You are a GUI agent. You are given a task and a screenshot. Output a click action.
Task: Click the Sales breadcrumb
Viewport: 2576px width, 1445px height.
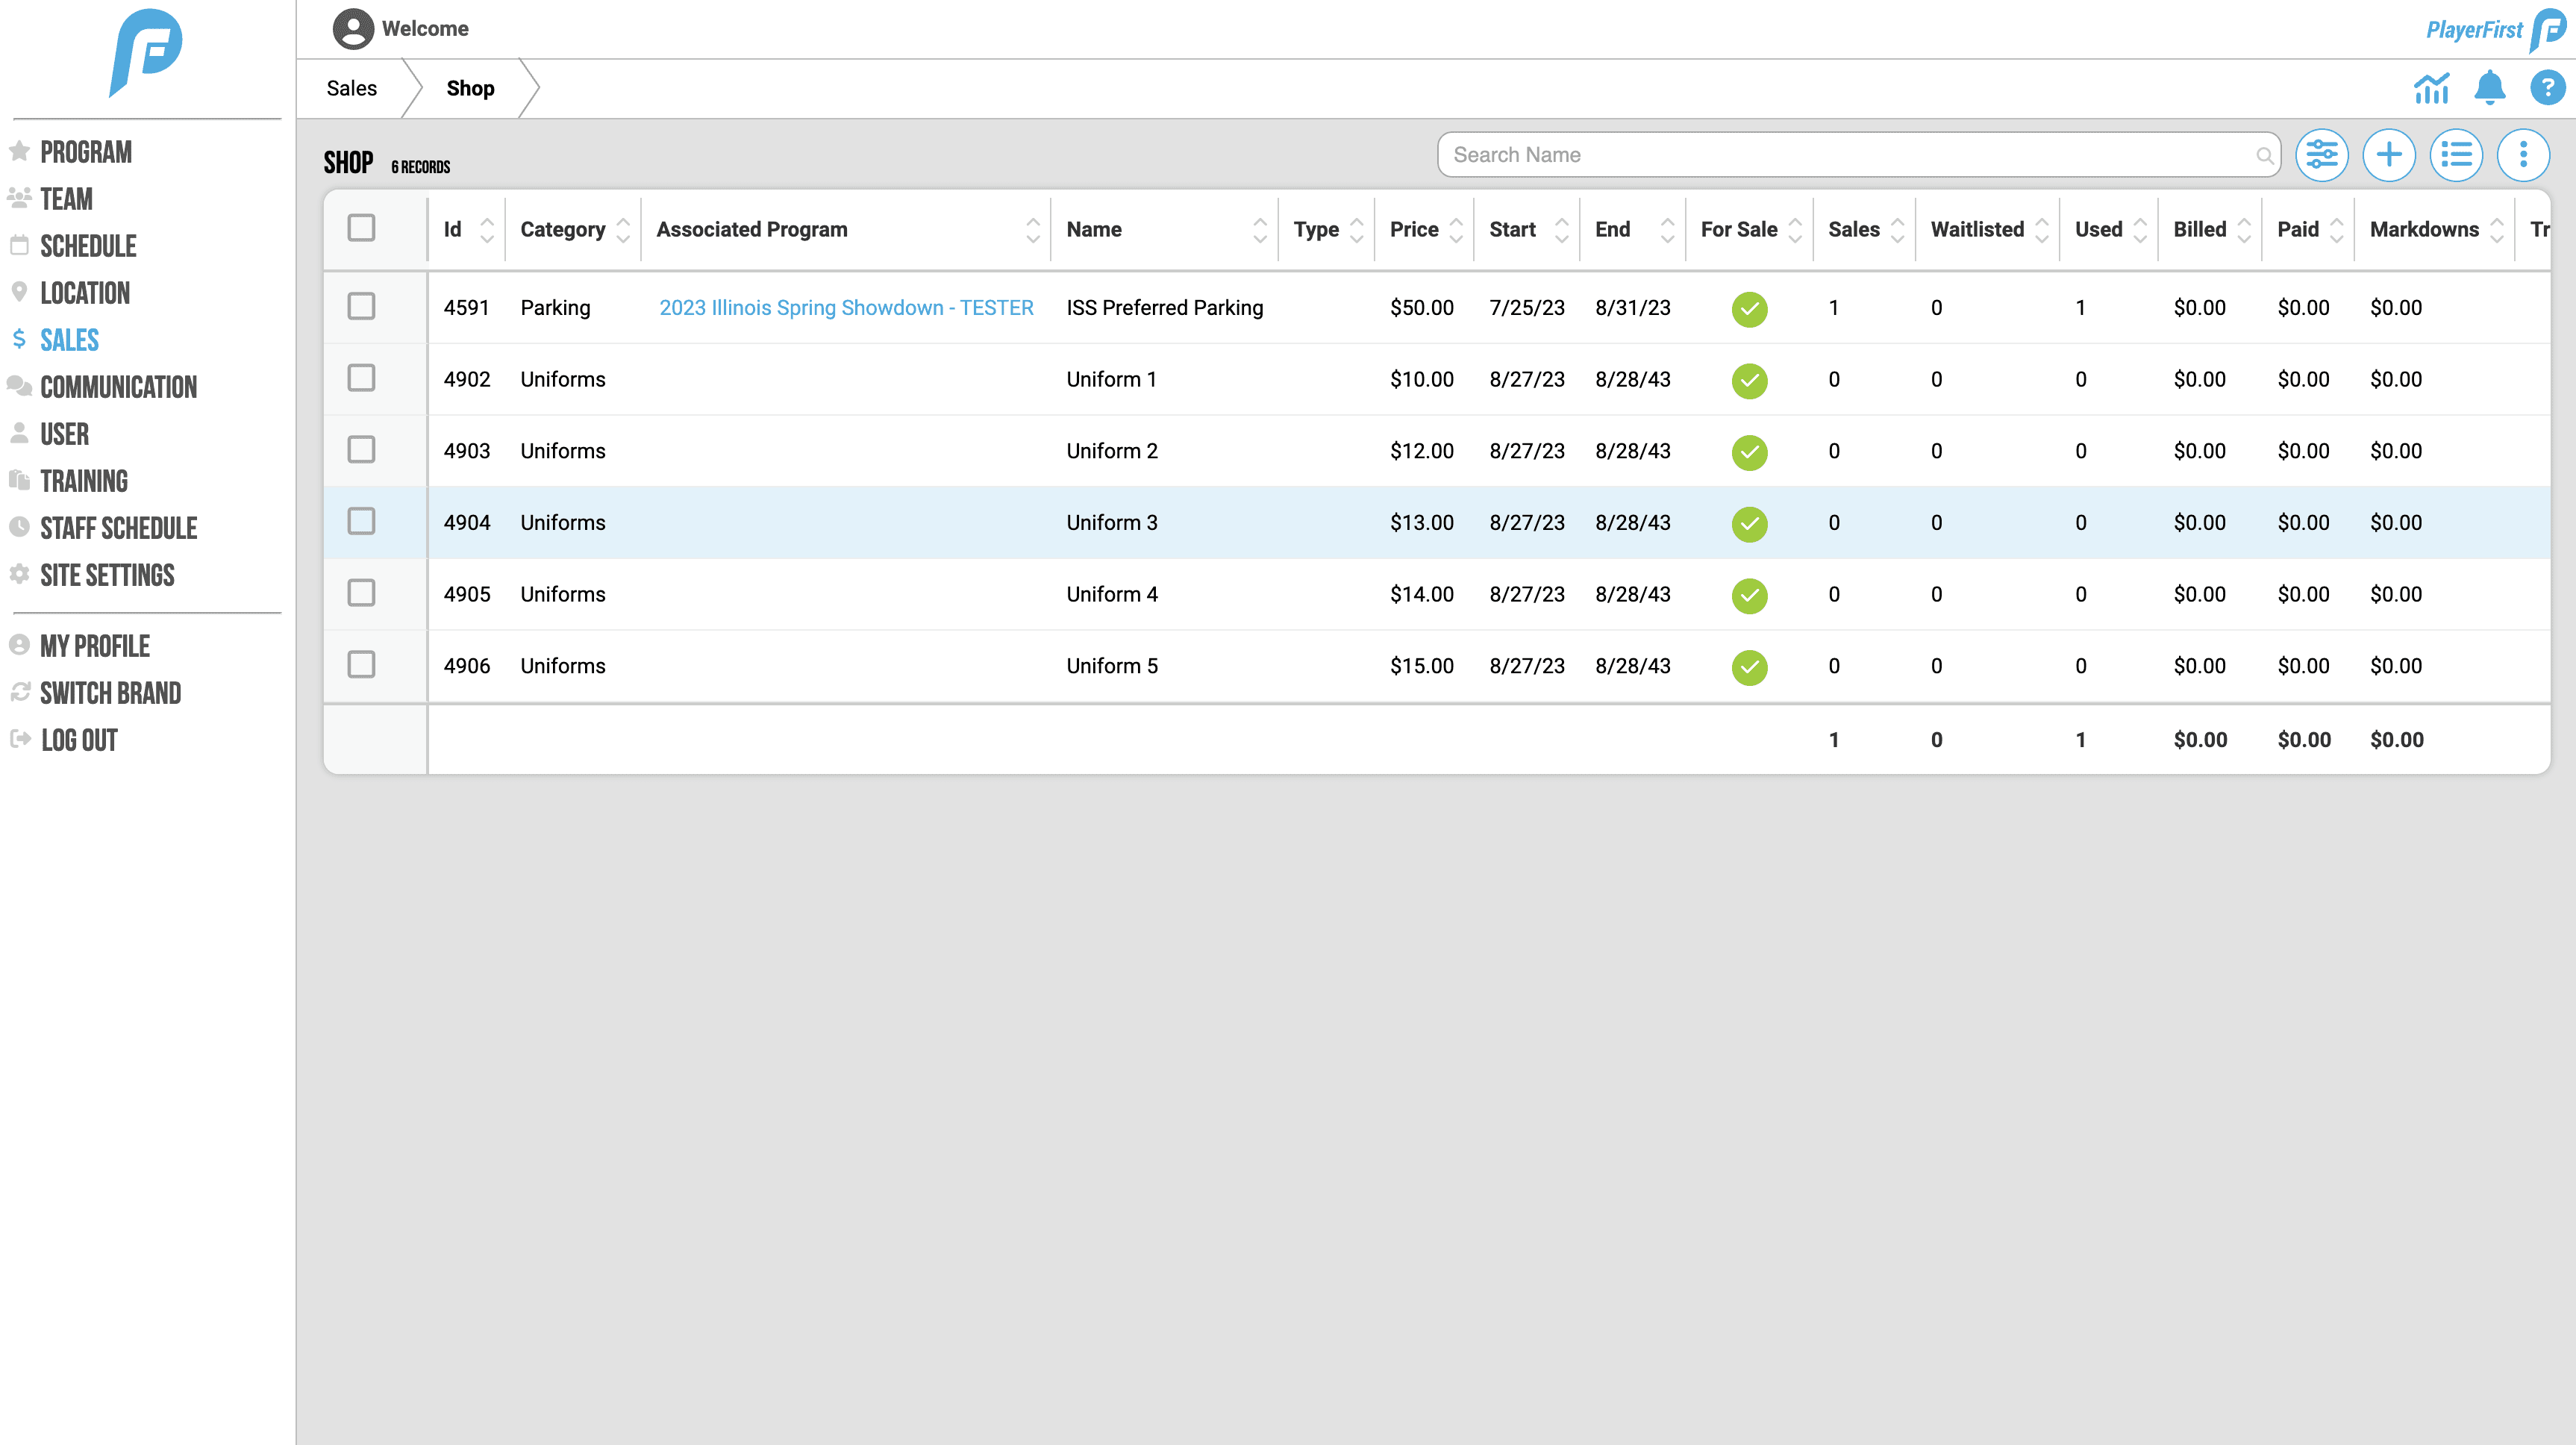(351, 88)
